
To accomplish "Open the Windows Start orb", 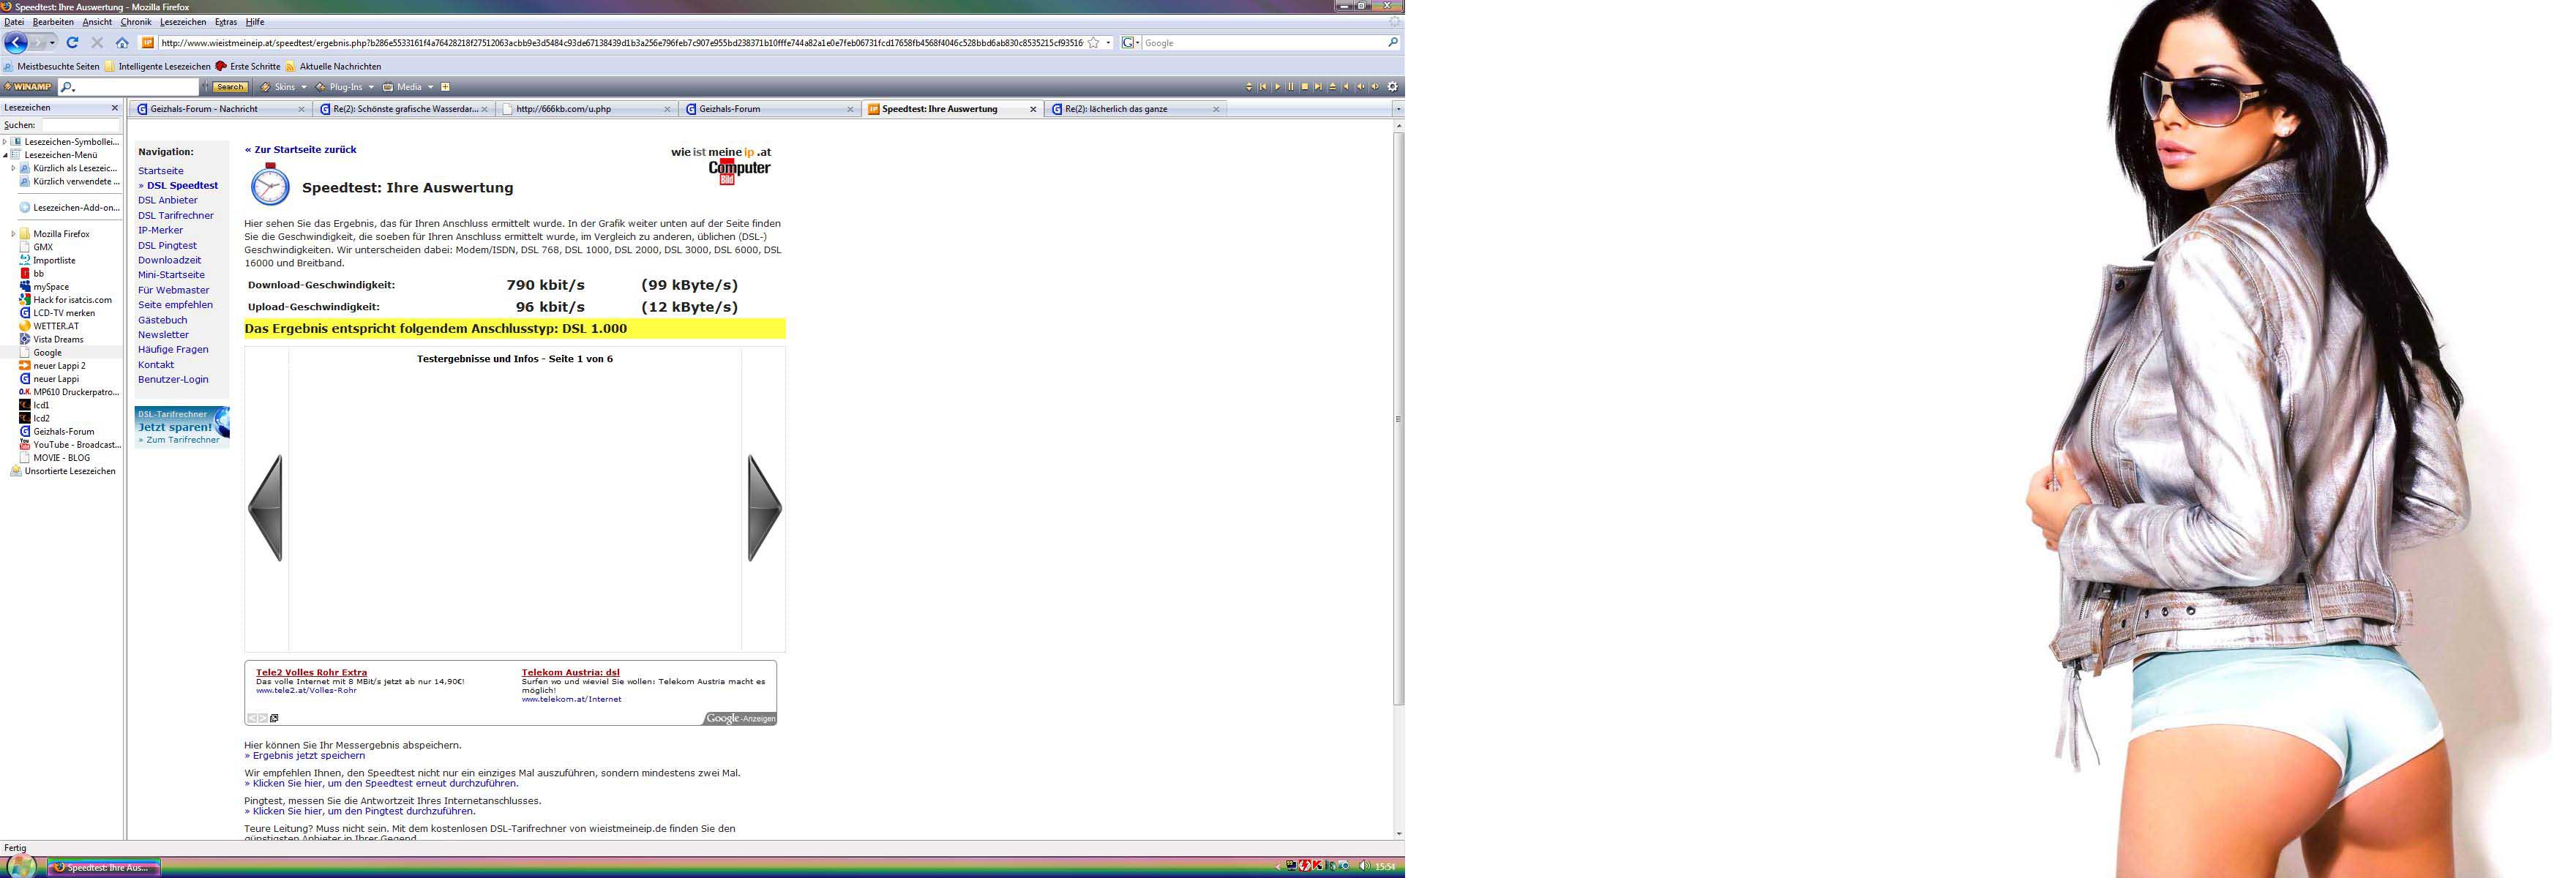I will (20, 866).
